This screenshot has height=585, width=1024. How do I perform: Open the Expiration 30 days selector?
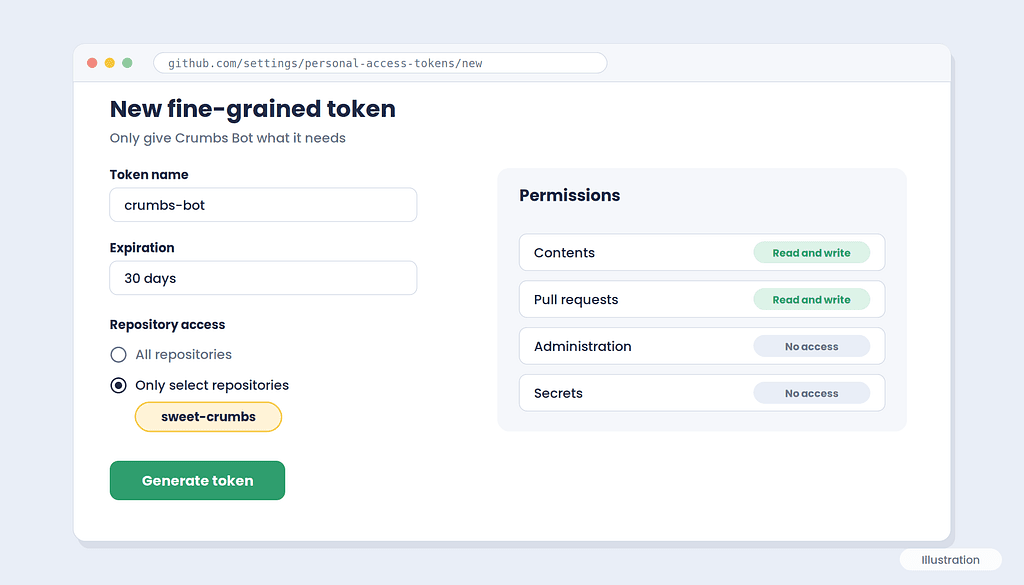263,278
